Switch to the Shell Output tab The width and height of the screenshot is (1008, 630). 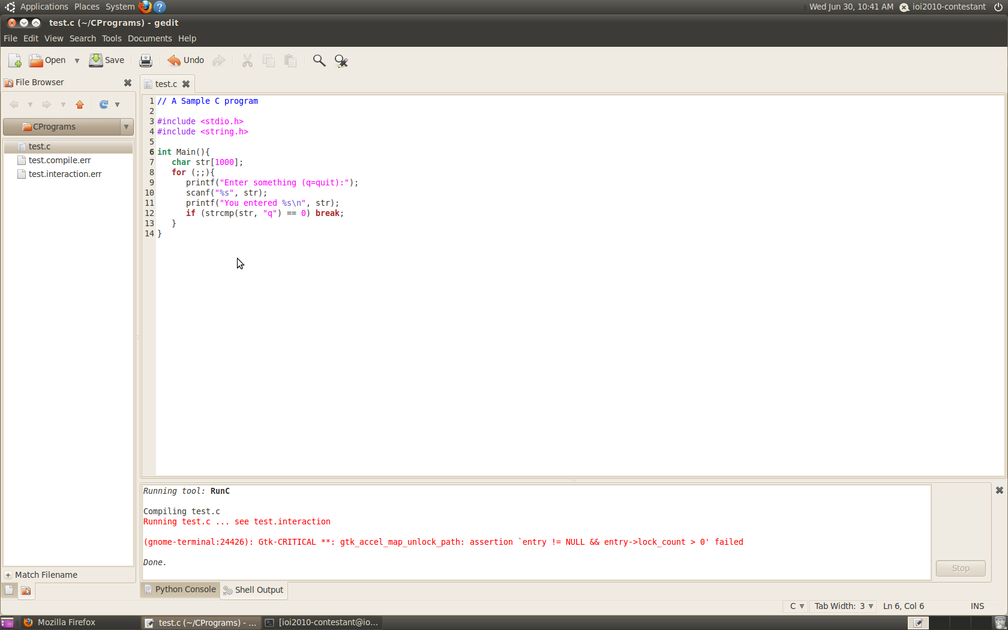[253, 590]
